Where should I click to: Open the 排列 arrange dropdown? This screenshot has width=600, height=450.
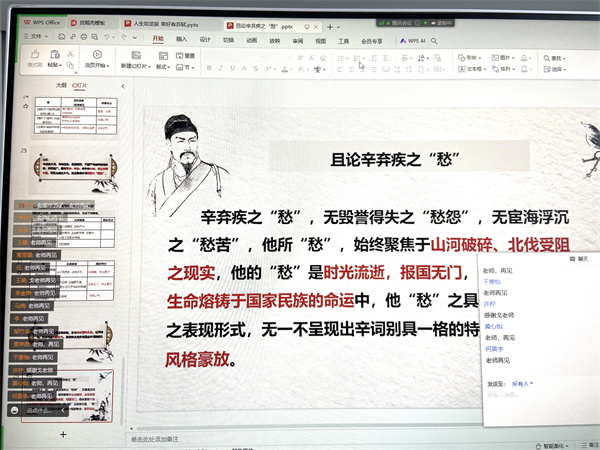[503, 69]
